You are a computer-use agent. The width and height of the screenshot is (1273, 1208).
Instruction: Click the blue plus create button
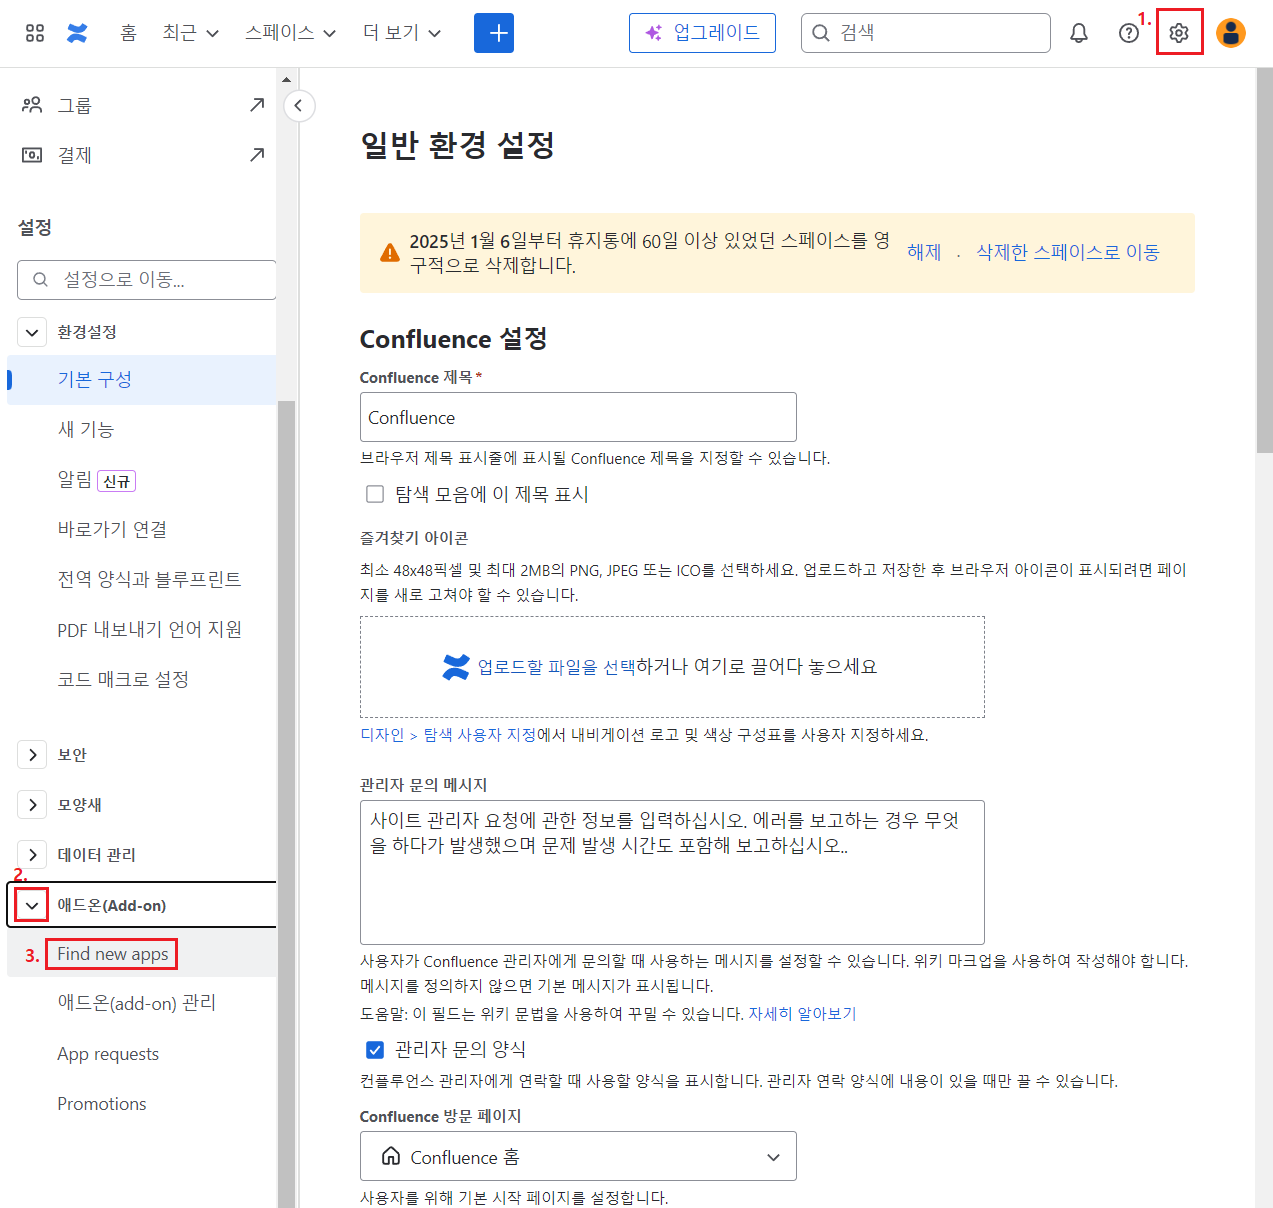point(494,33)
